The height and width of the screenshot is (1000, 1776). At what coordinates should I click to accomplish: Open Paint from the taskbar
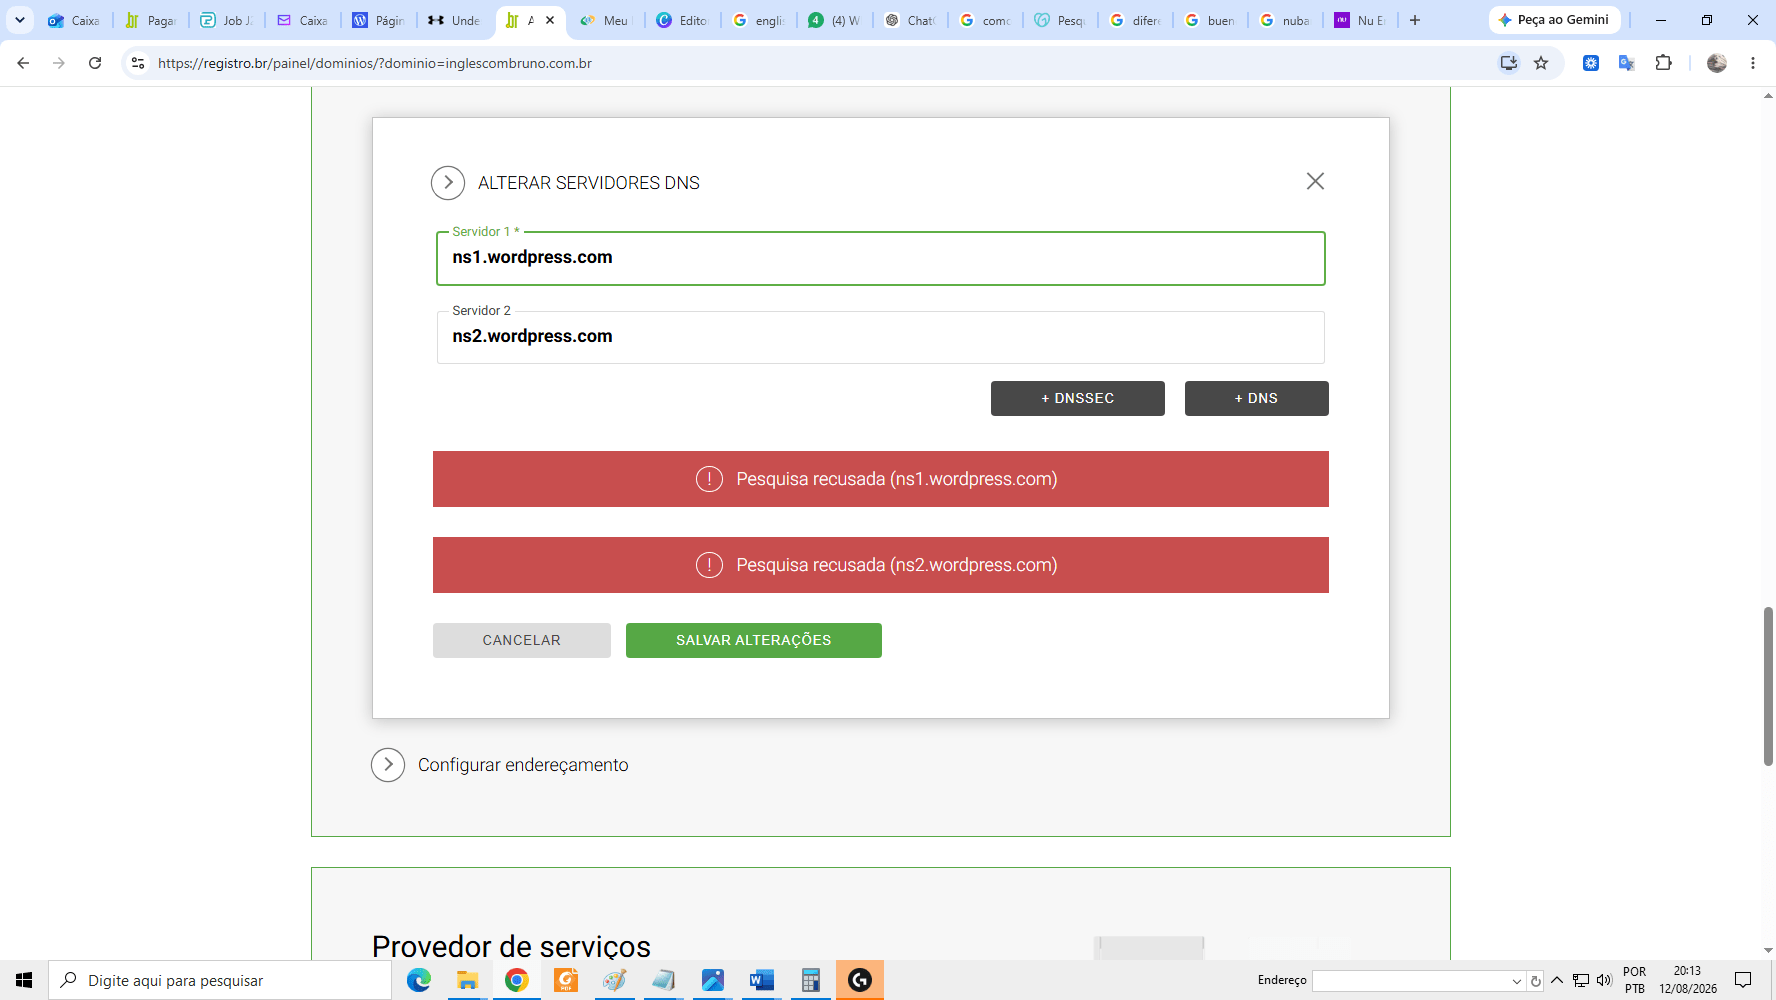[615, 980]
